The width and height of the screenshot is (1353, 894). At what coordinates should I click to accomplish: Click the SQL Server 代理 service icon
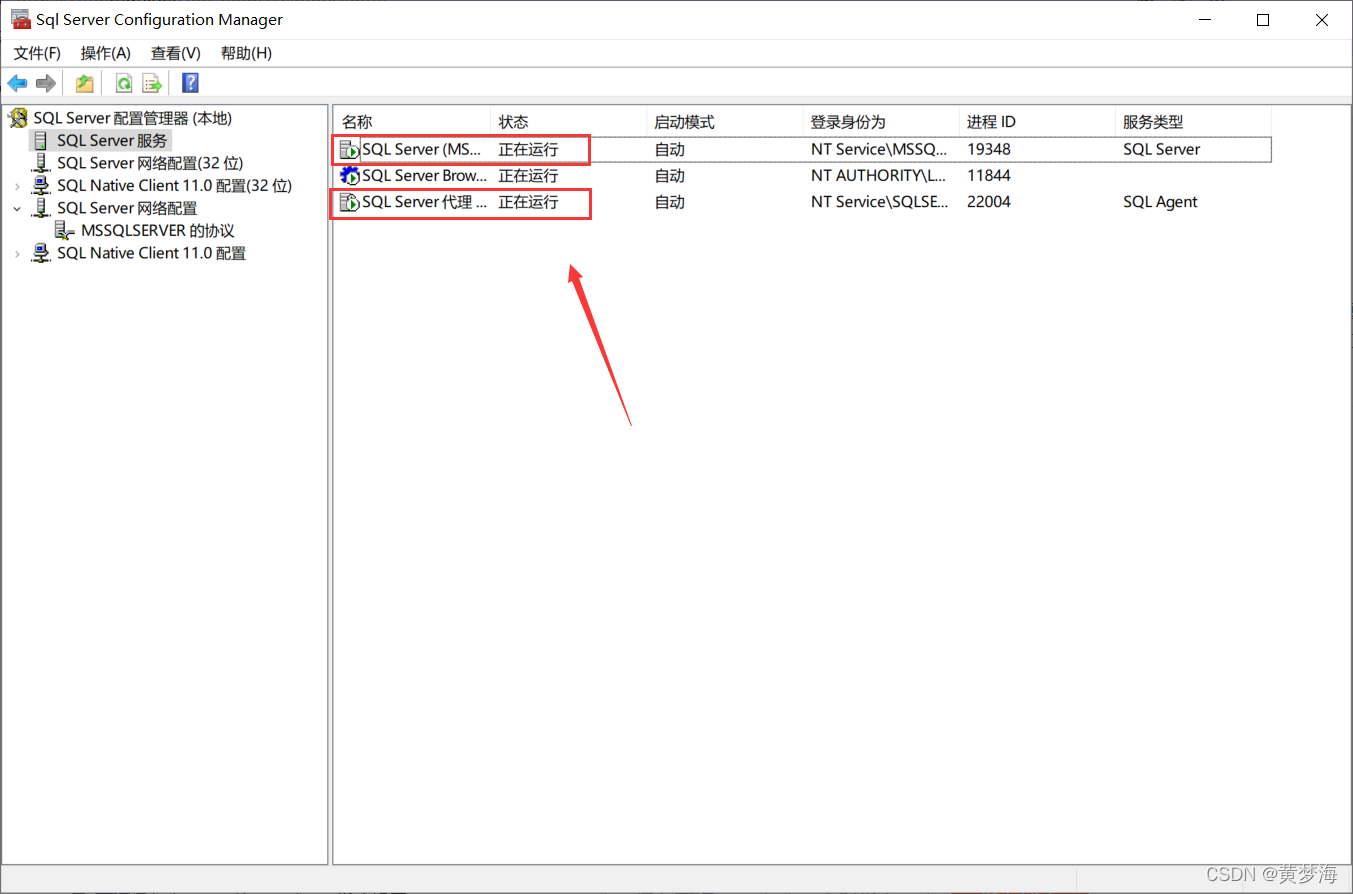tap(350, 202)
